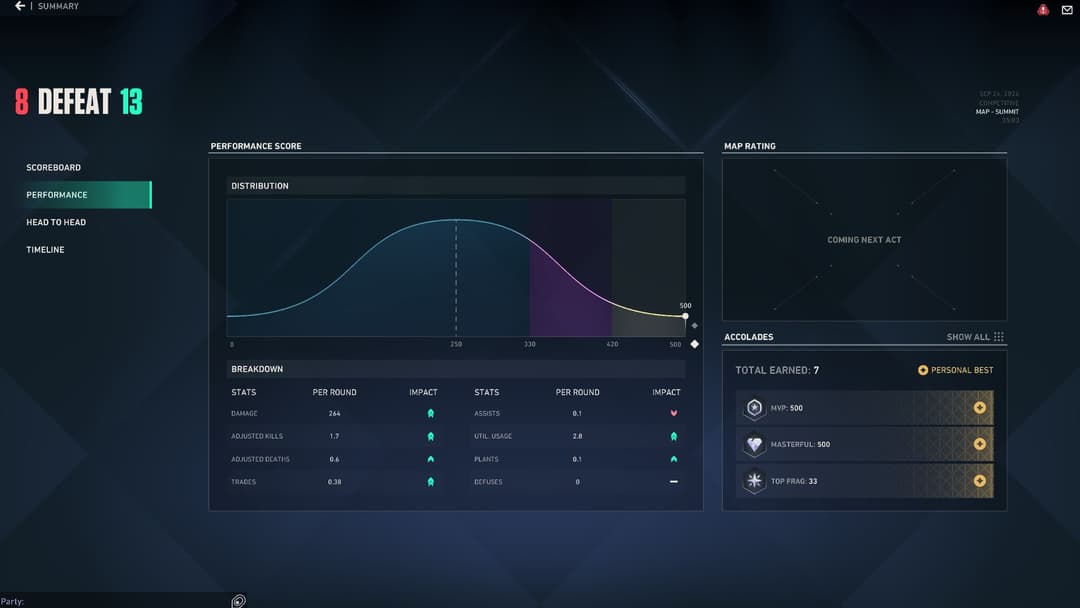Switch to Head to Head tab
This screenshot has width=1080, height=608.
(x=56, y=222)
